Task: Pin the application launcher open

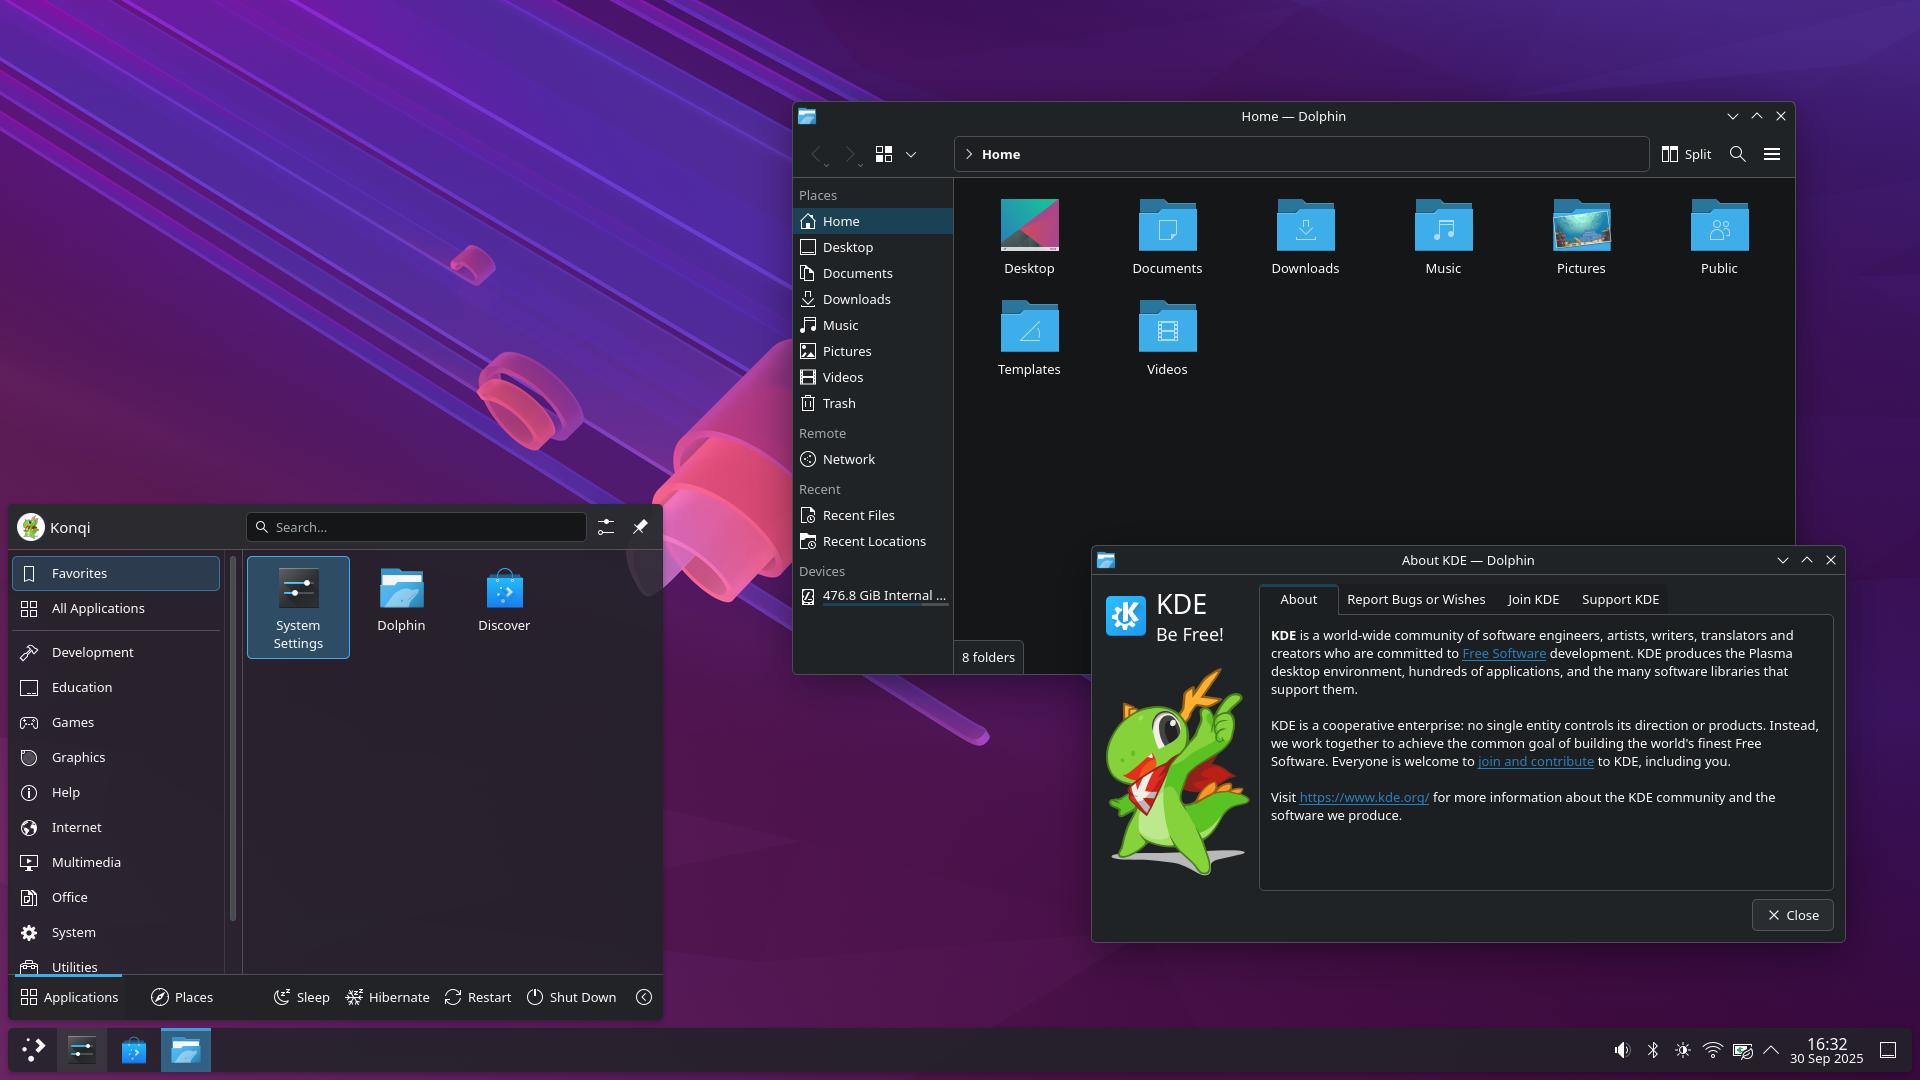Action: (640, 527)
